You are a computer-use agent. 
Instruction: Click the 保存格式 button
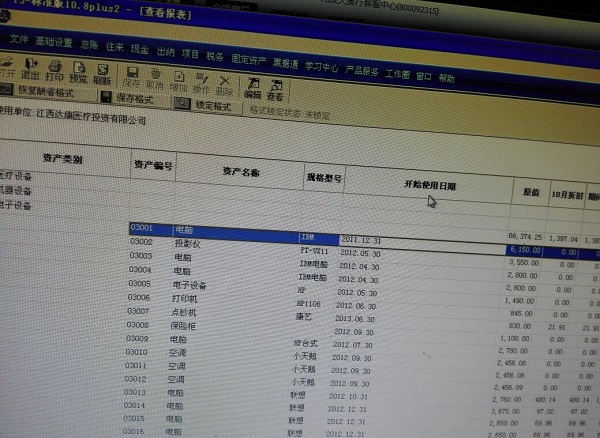(x=127, y=97)
